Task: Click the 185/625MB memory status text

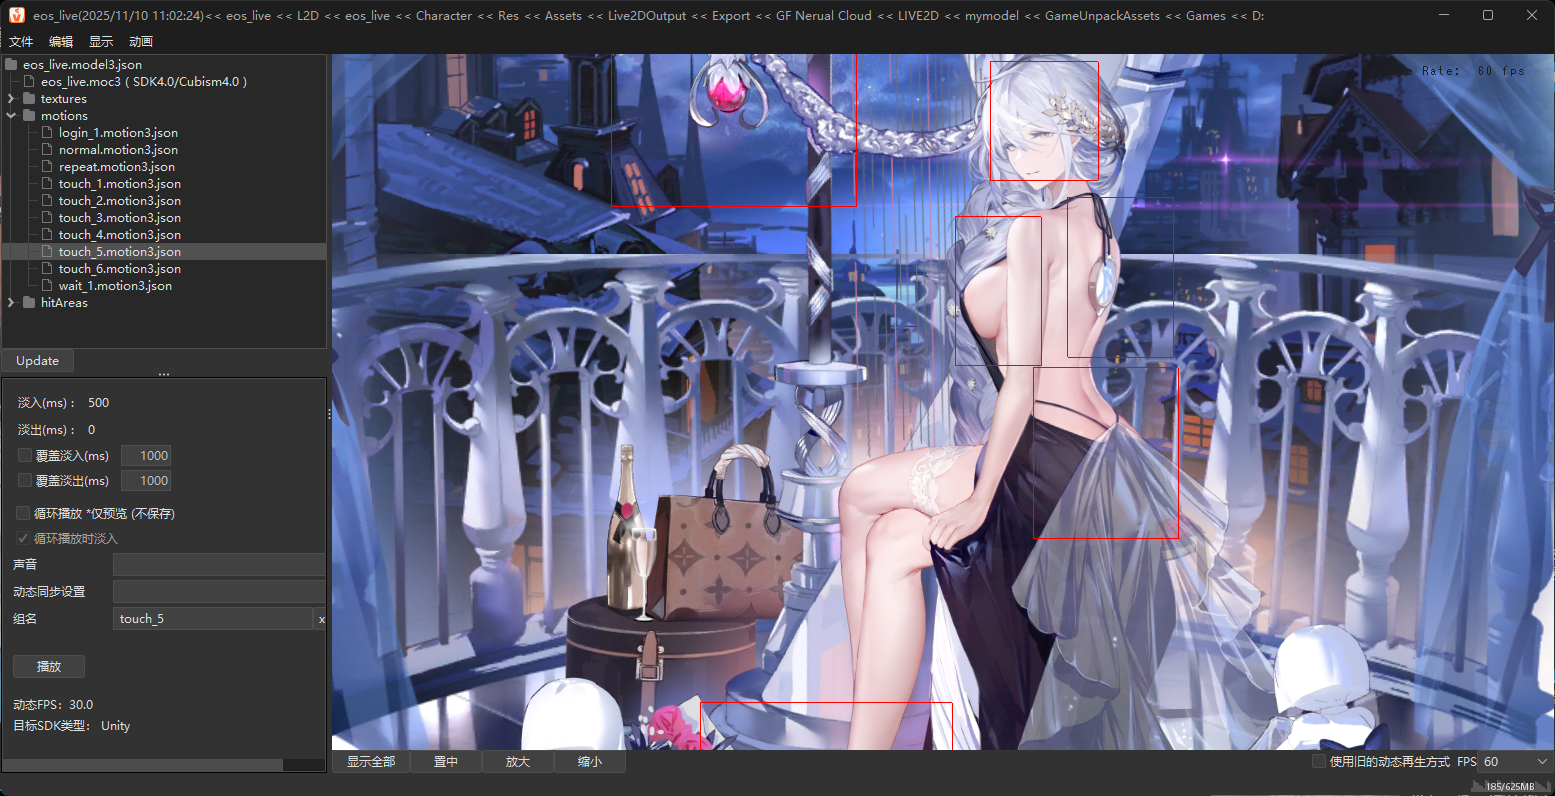Action: pyautogui.click(x=1510, y=787)
